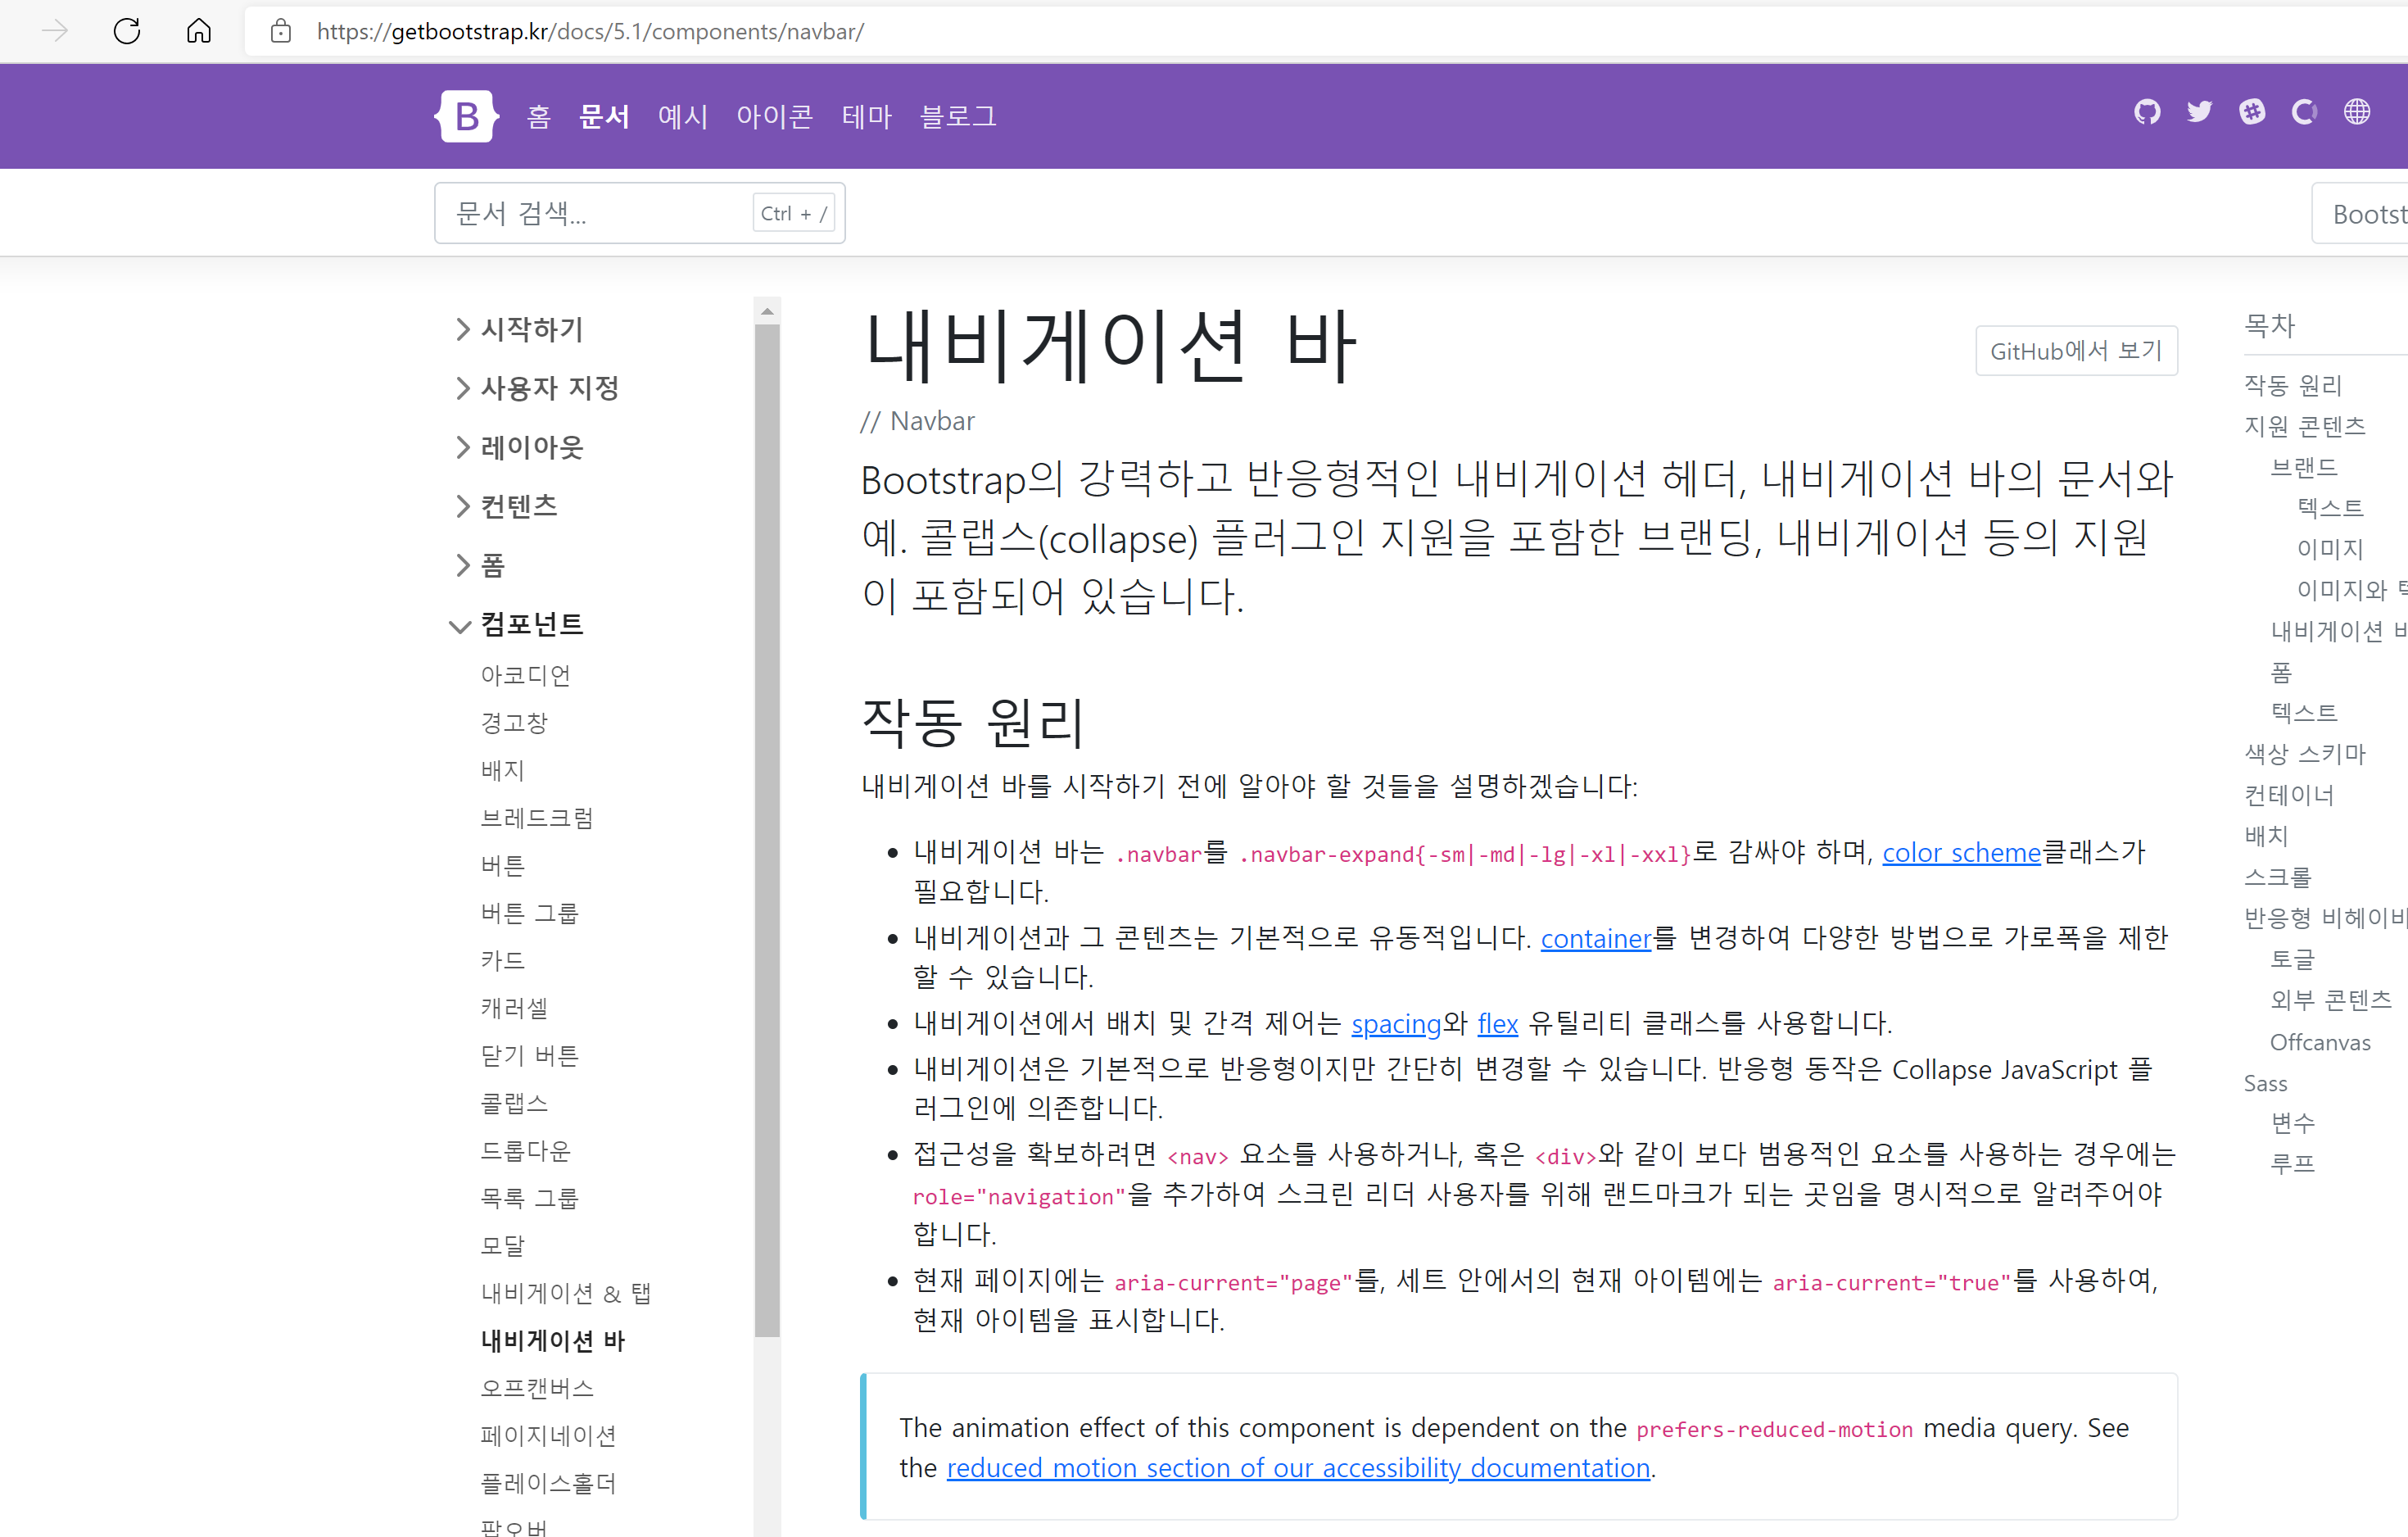Image resolution: width=2408 pixels, height=1537 pixels.
Task: Open the Slack icon link
Action: (2252, 112)
